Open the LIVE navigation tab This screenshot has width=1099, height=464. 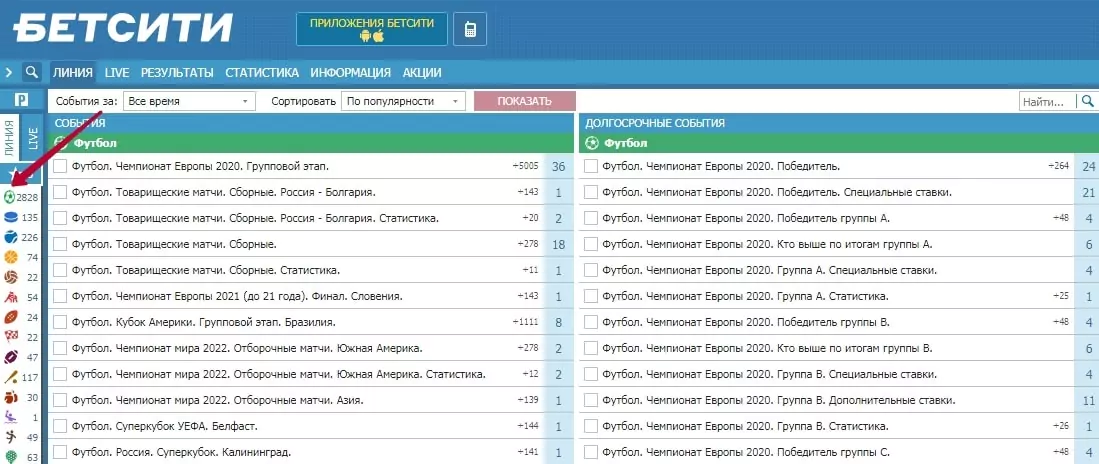(x=117, y=72)
